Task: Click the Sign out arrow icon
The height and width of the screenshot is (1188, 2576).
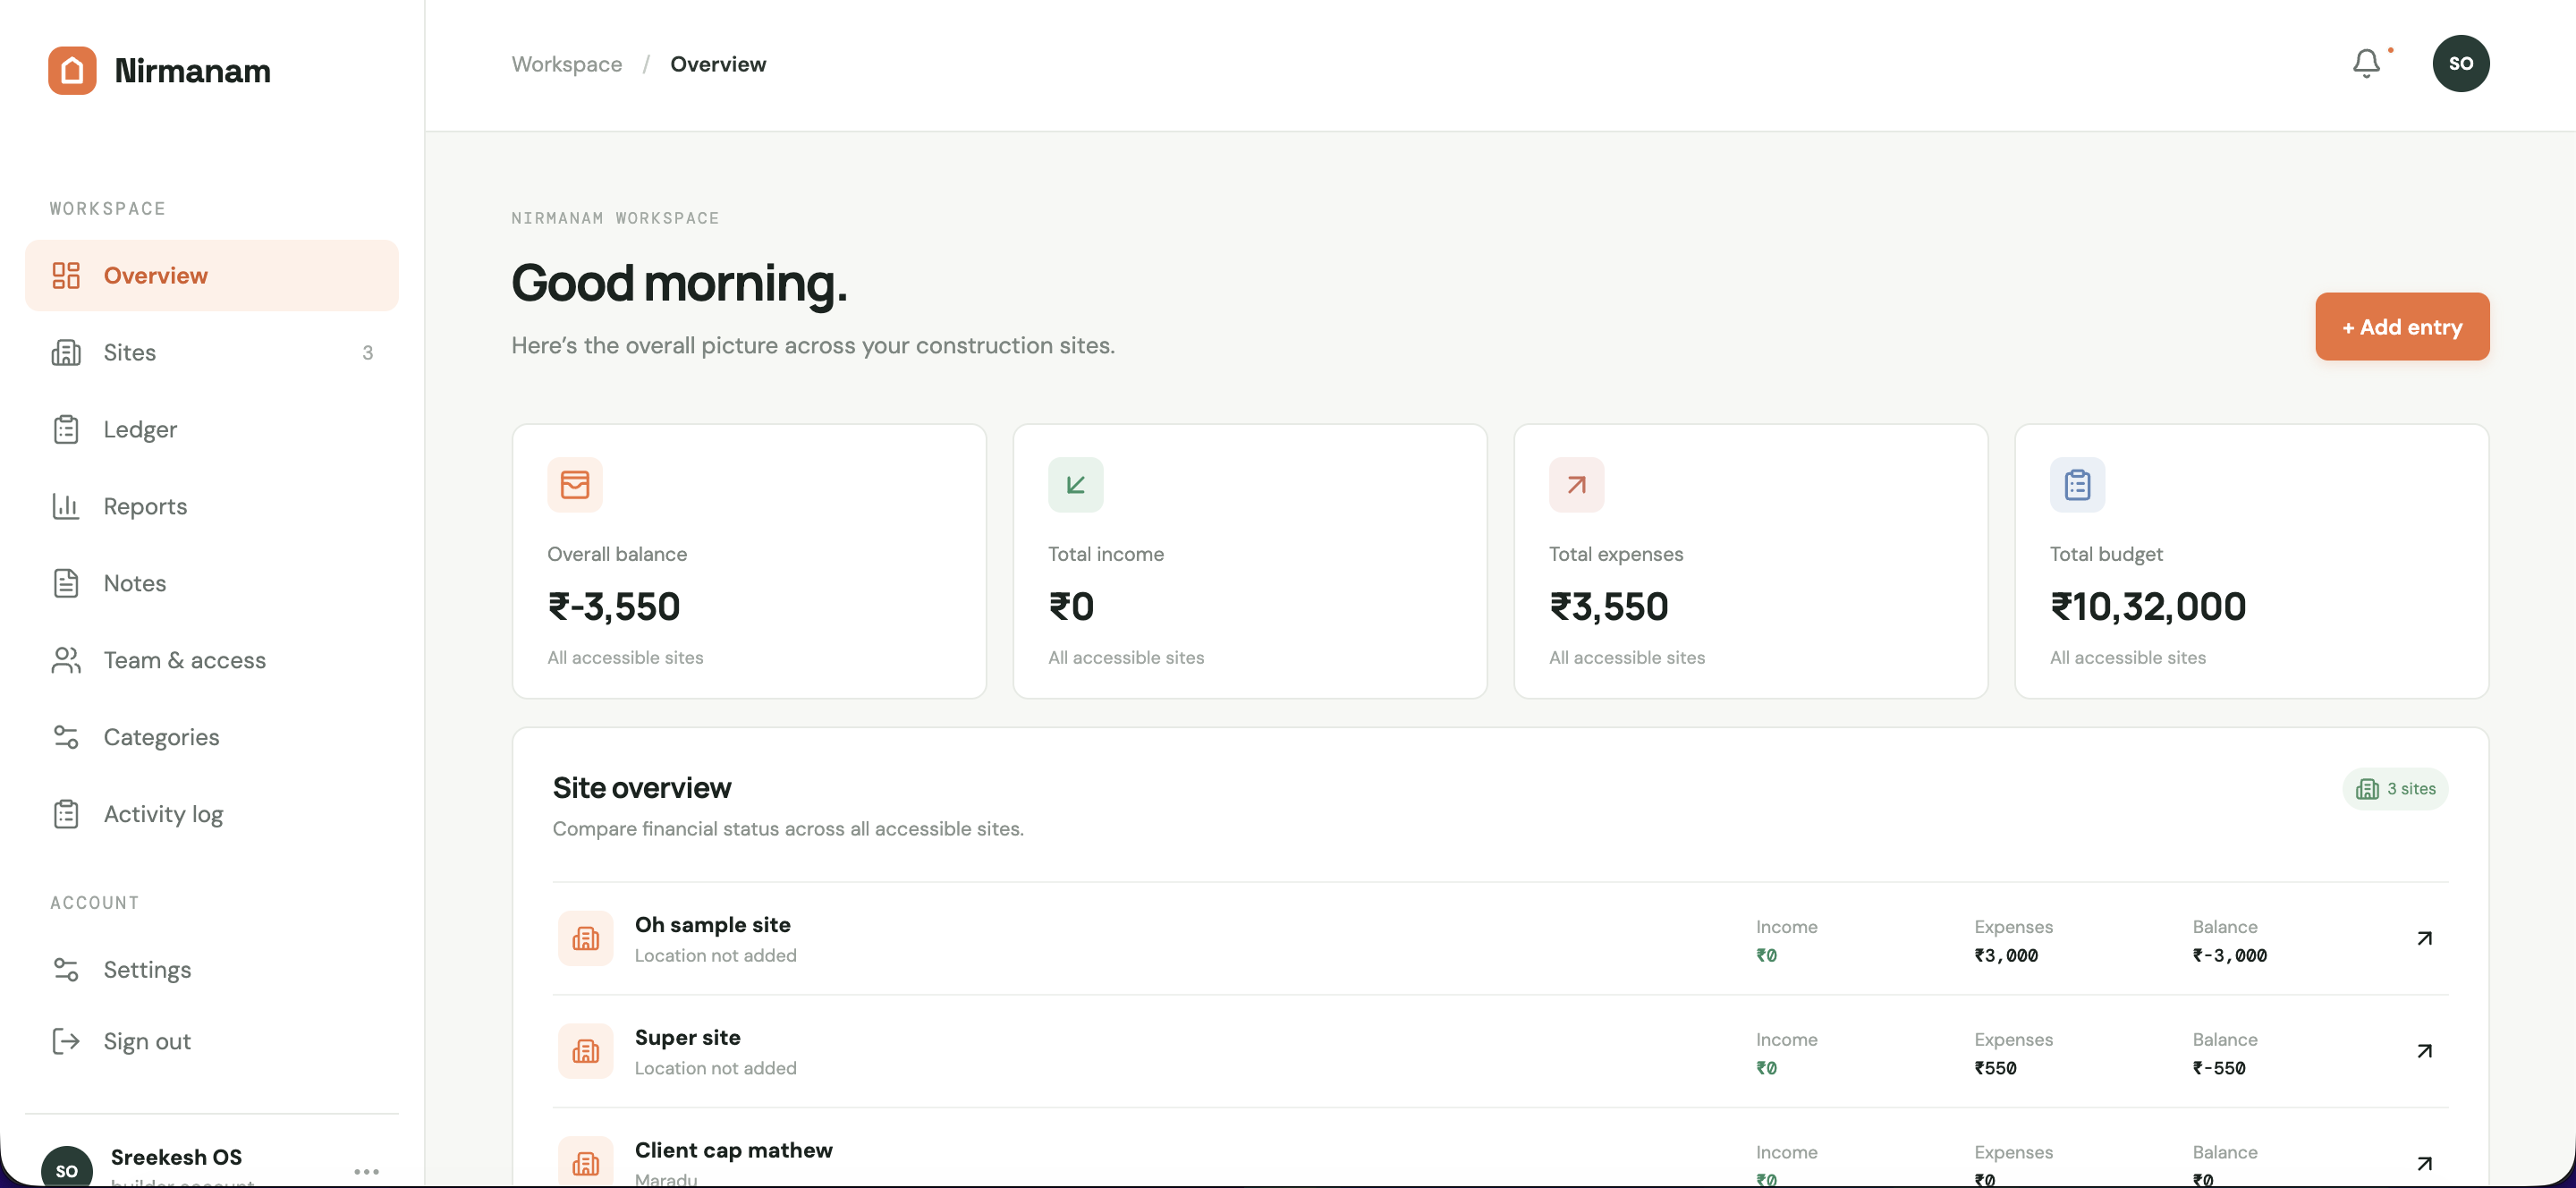Action: pyautogui.click(x=66, y=1041)
